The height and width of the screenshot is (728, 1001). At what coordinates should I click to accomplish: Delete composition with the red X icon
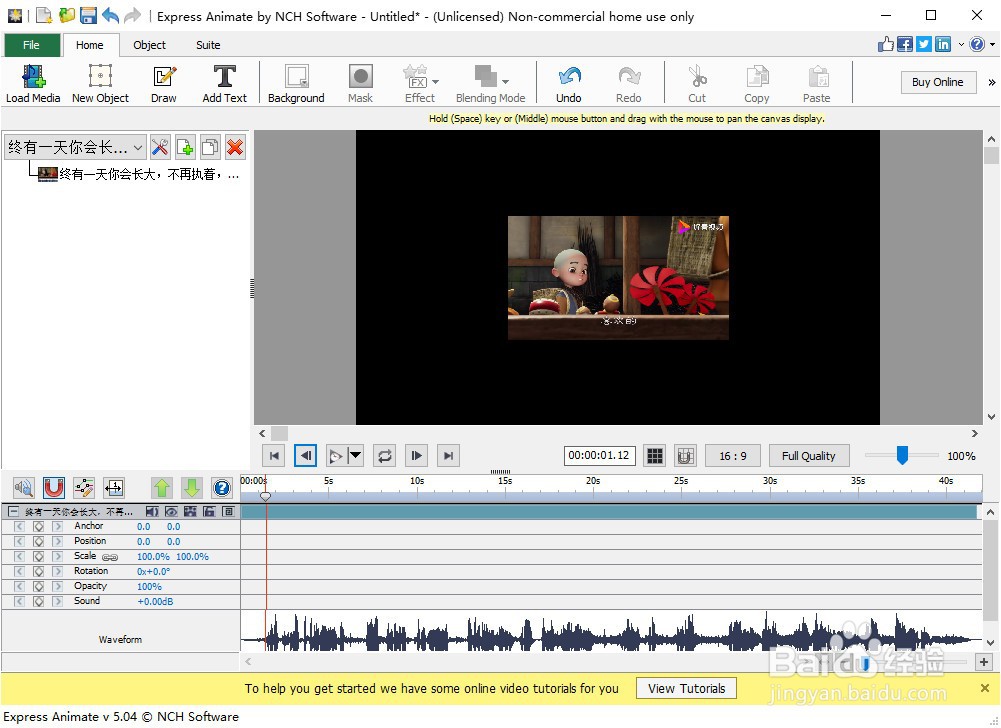point(235,148)
